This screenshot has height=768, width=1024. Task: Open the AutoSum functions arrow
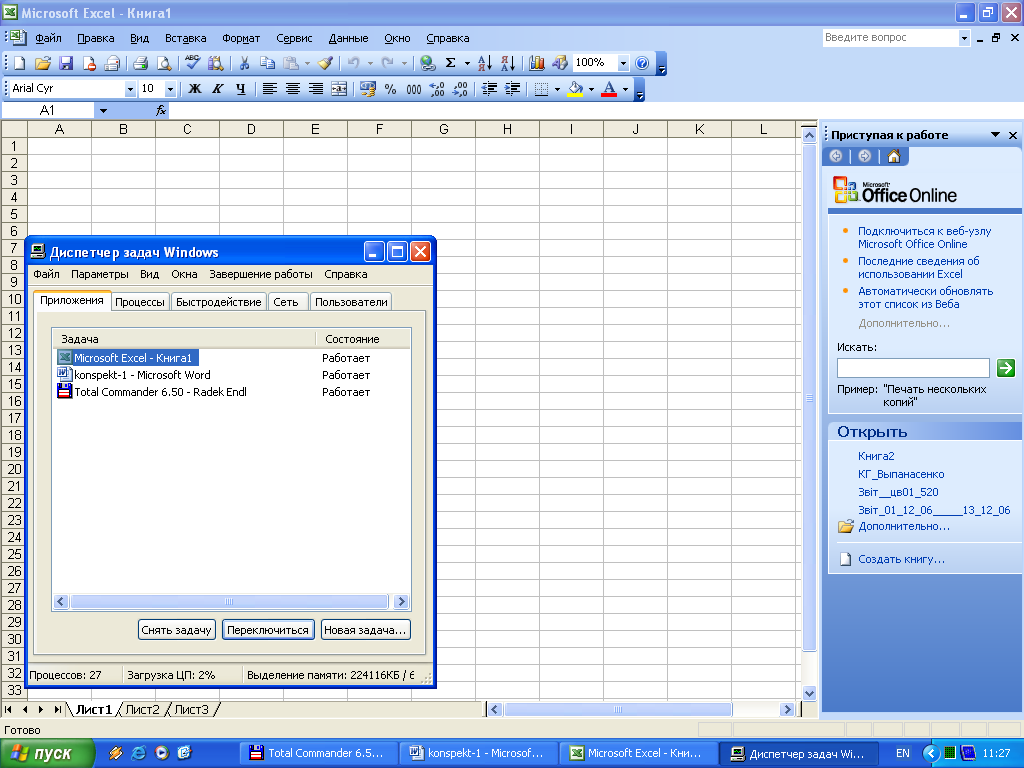point(467,63)
